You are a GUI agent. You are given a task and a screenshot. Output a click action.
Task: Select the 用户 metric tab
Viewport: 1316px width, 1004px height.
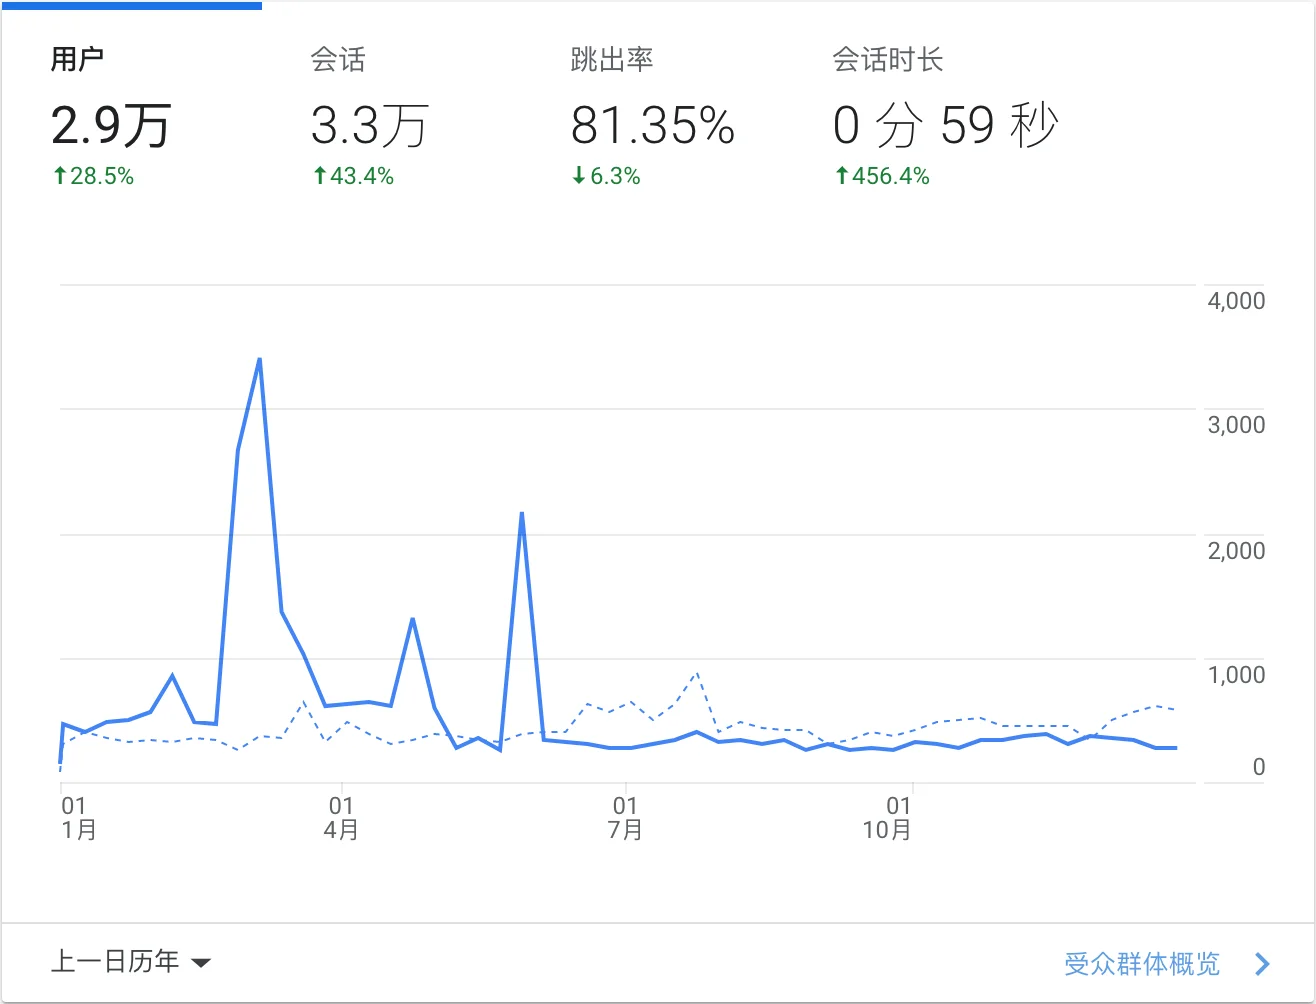pos(78,60)
